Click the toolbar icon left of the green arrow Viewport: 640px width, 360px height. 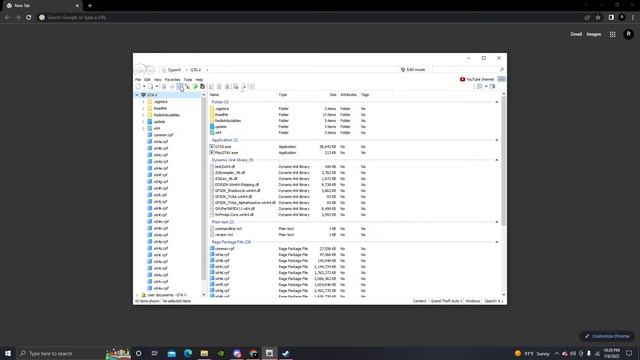click(187, 87)
